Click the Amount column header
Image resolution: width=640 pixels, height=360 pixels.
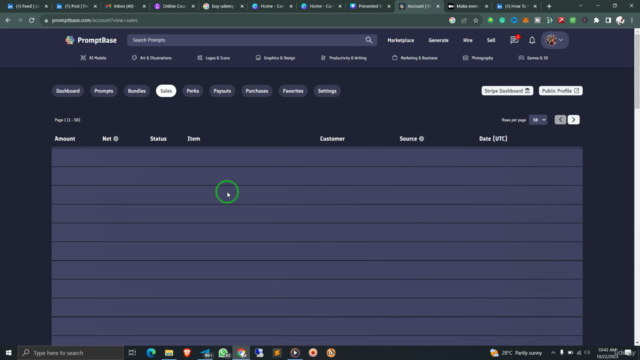[65, 139]
